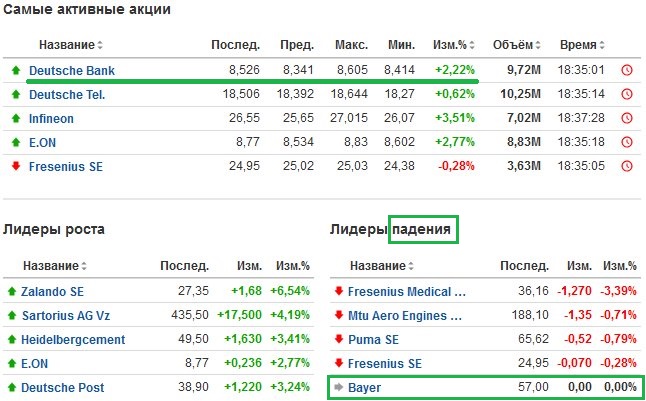646x401 pixels.
Task: Open the Puma SE stock link
Action: 373,339
